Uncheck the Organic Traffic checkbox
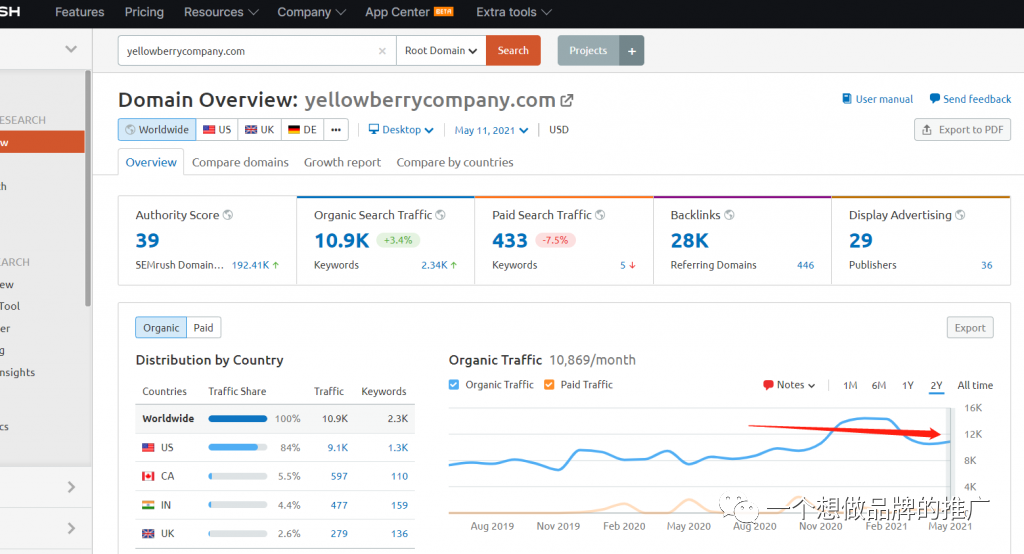Image resolution: width=1024 pixels, height=554 pixels. (x=454, y=385)
